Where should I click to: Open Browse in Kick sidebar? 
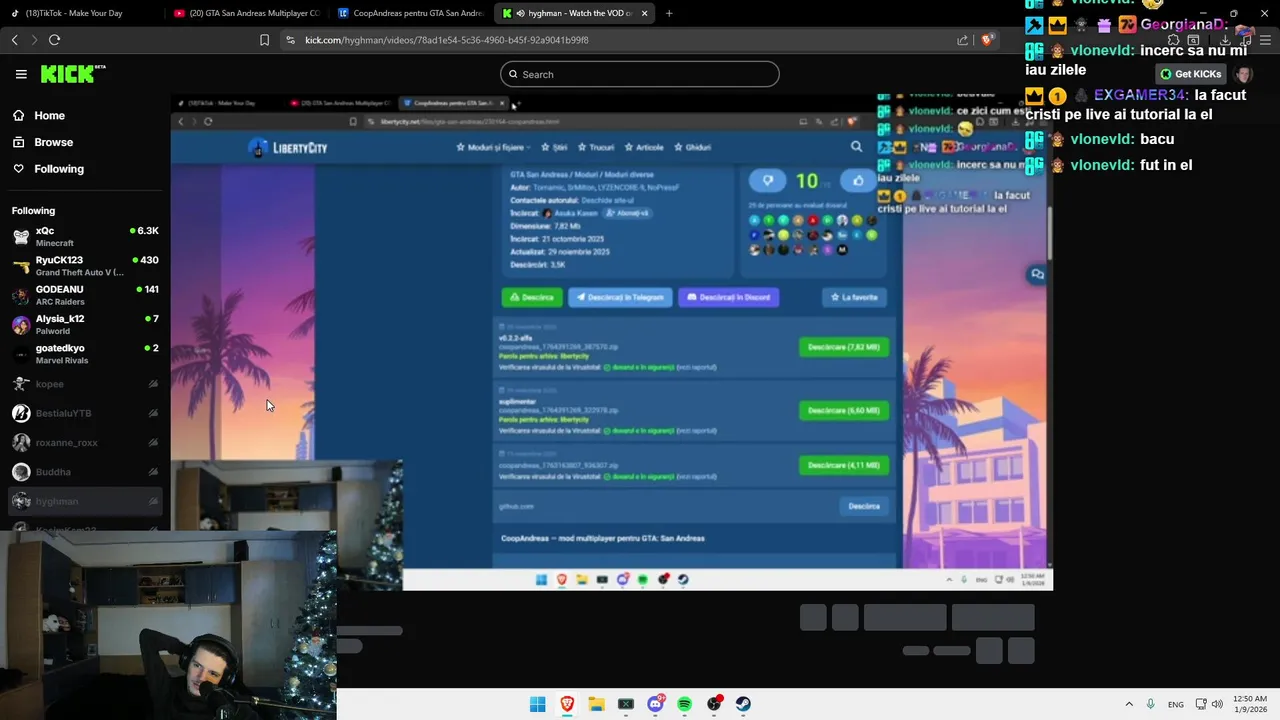tap(53, 142)
